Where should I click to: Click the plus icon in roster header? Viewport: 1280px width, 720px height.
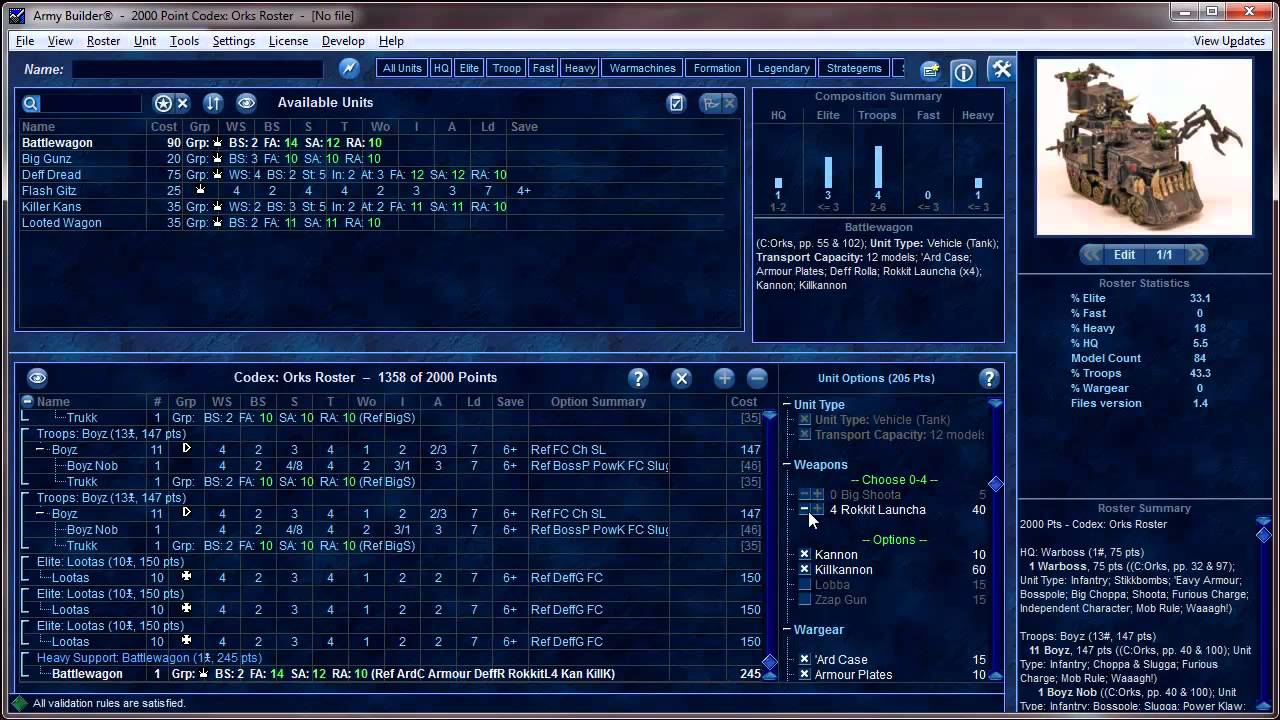pos(724,378)
